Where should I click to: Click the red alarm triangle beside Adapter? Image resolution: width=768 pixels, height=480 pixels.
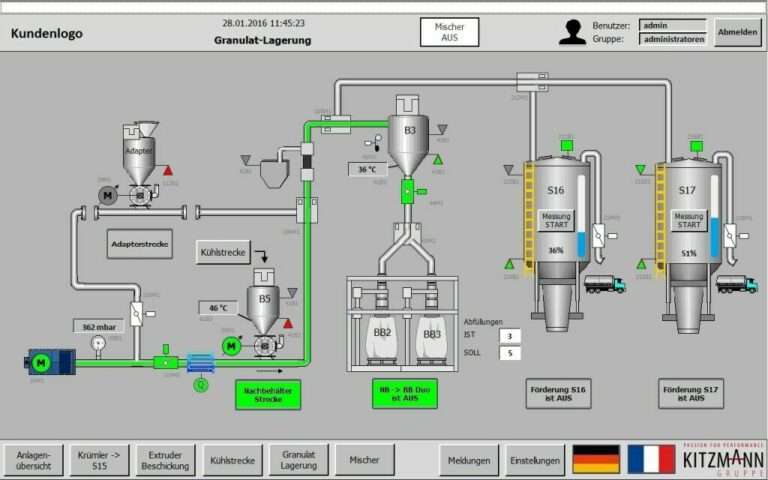168,170
